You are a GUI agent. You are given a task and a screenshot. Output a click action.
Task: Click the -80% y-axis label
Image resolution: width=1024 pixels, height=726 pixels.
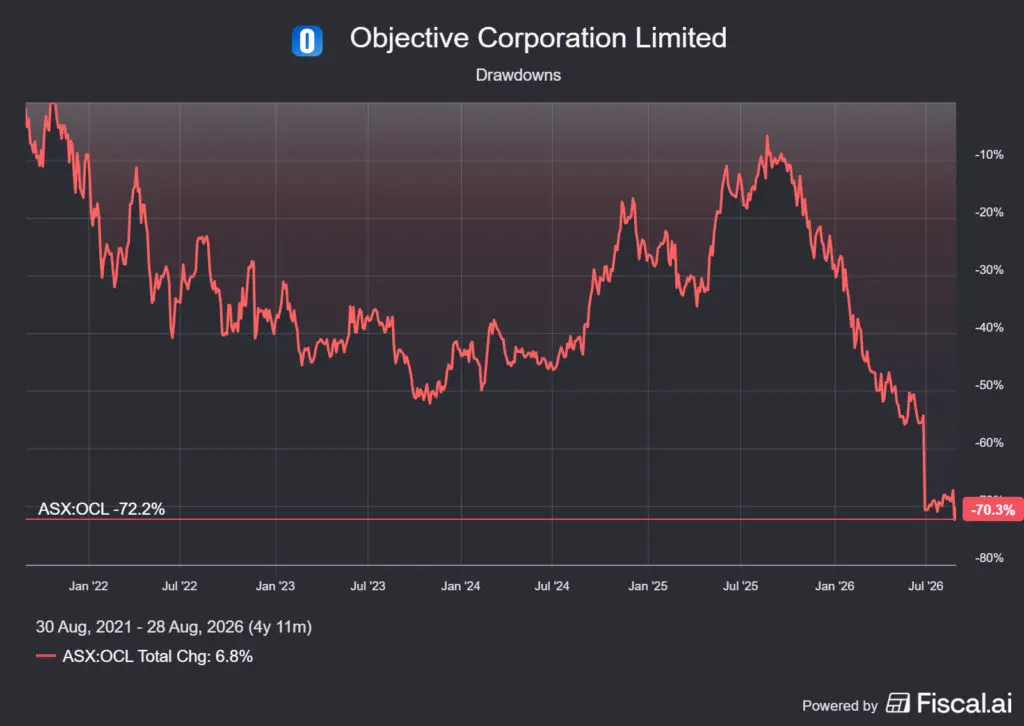point(989,558)
